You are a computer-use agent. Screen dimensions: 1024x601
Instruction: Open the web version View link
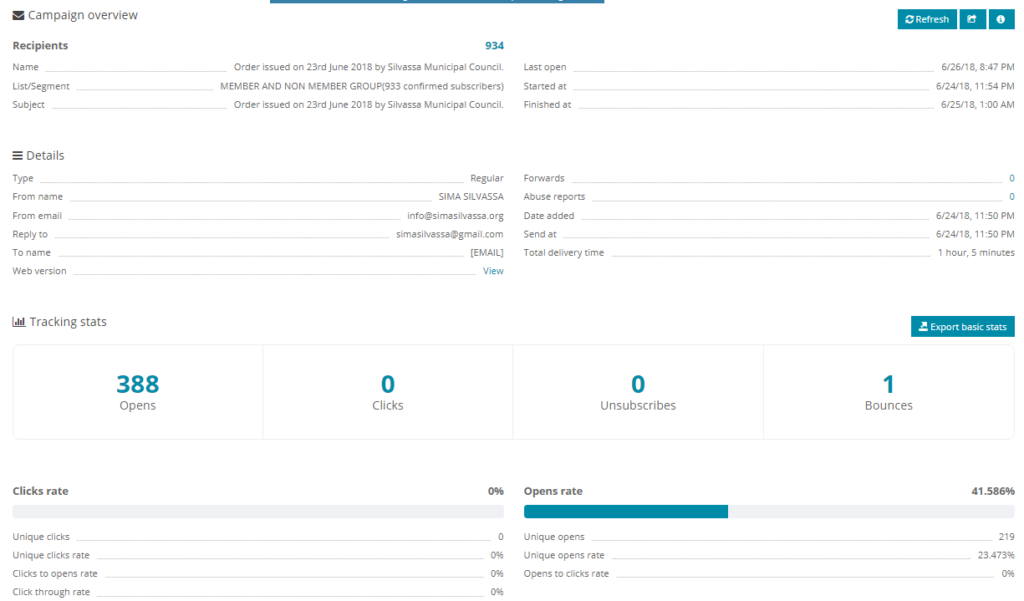point(493,271)
